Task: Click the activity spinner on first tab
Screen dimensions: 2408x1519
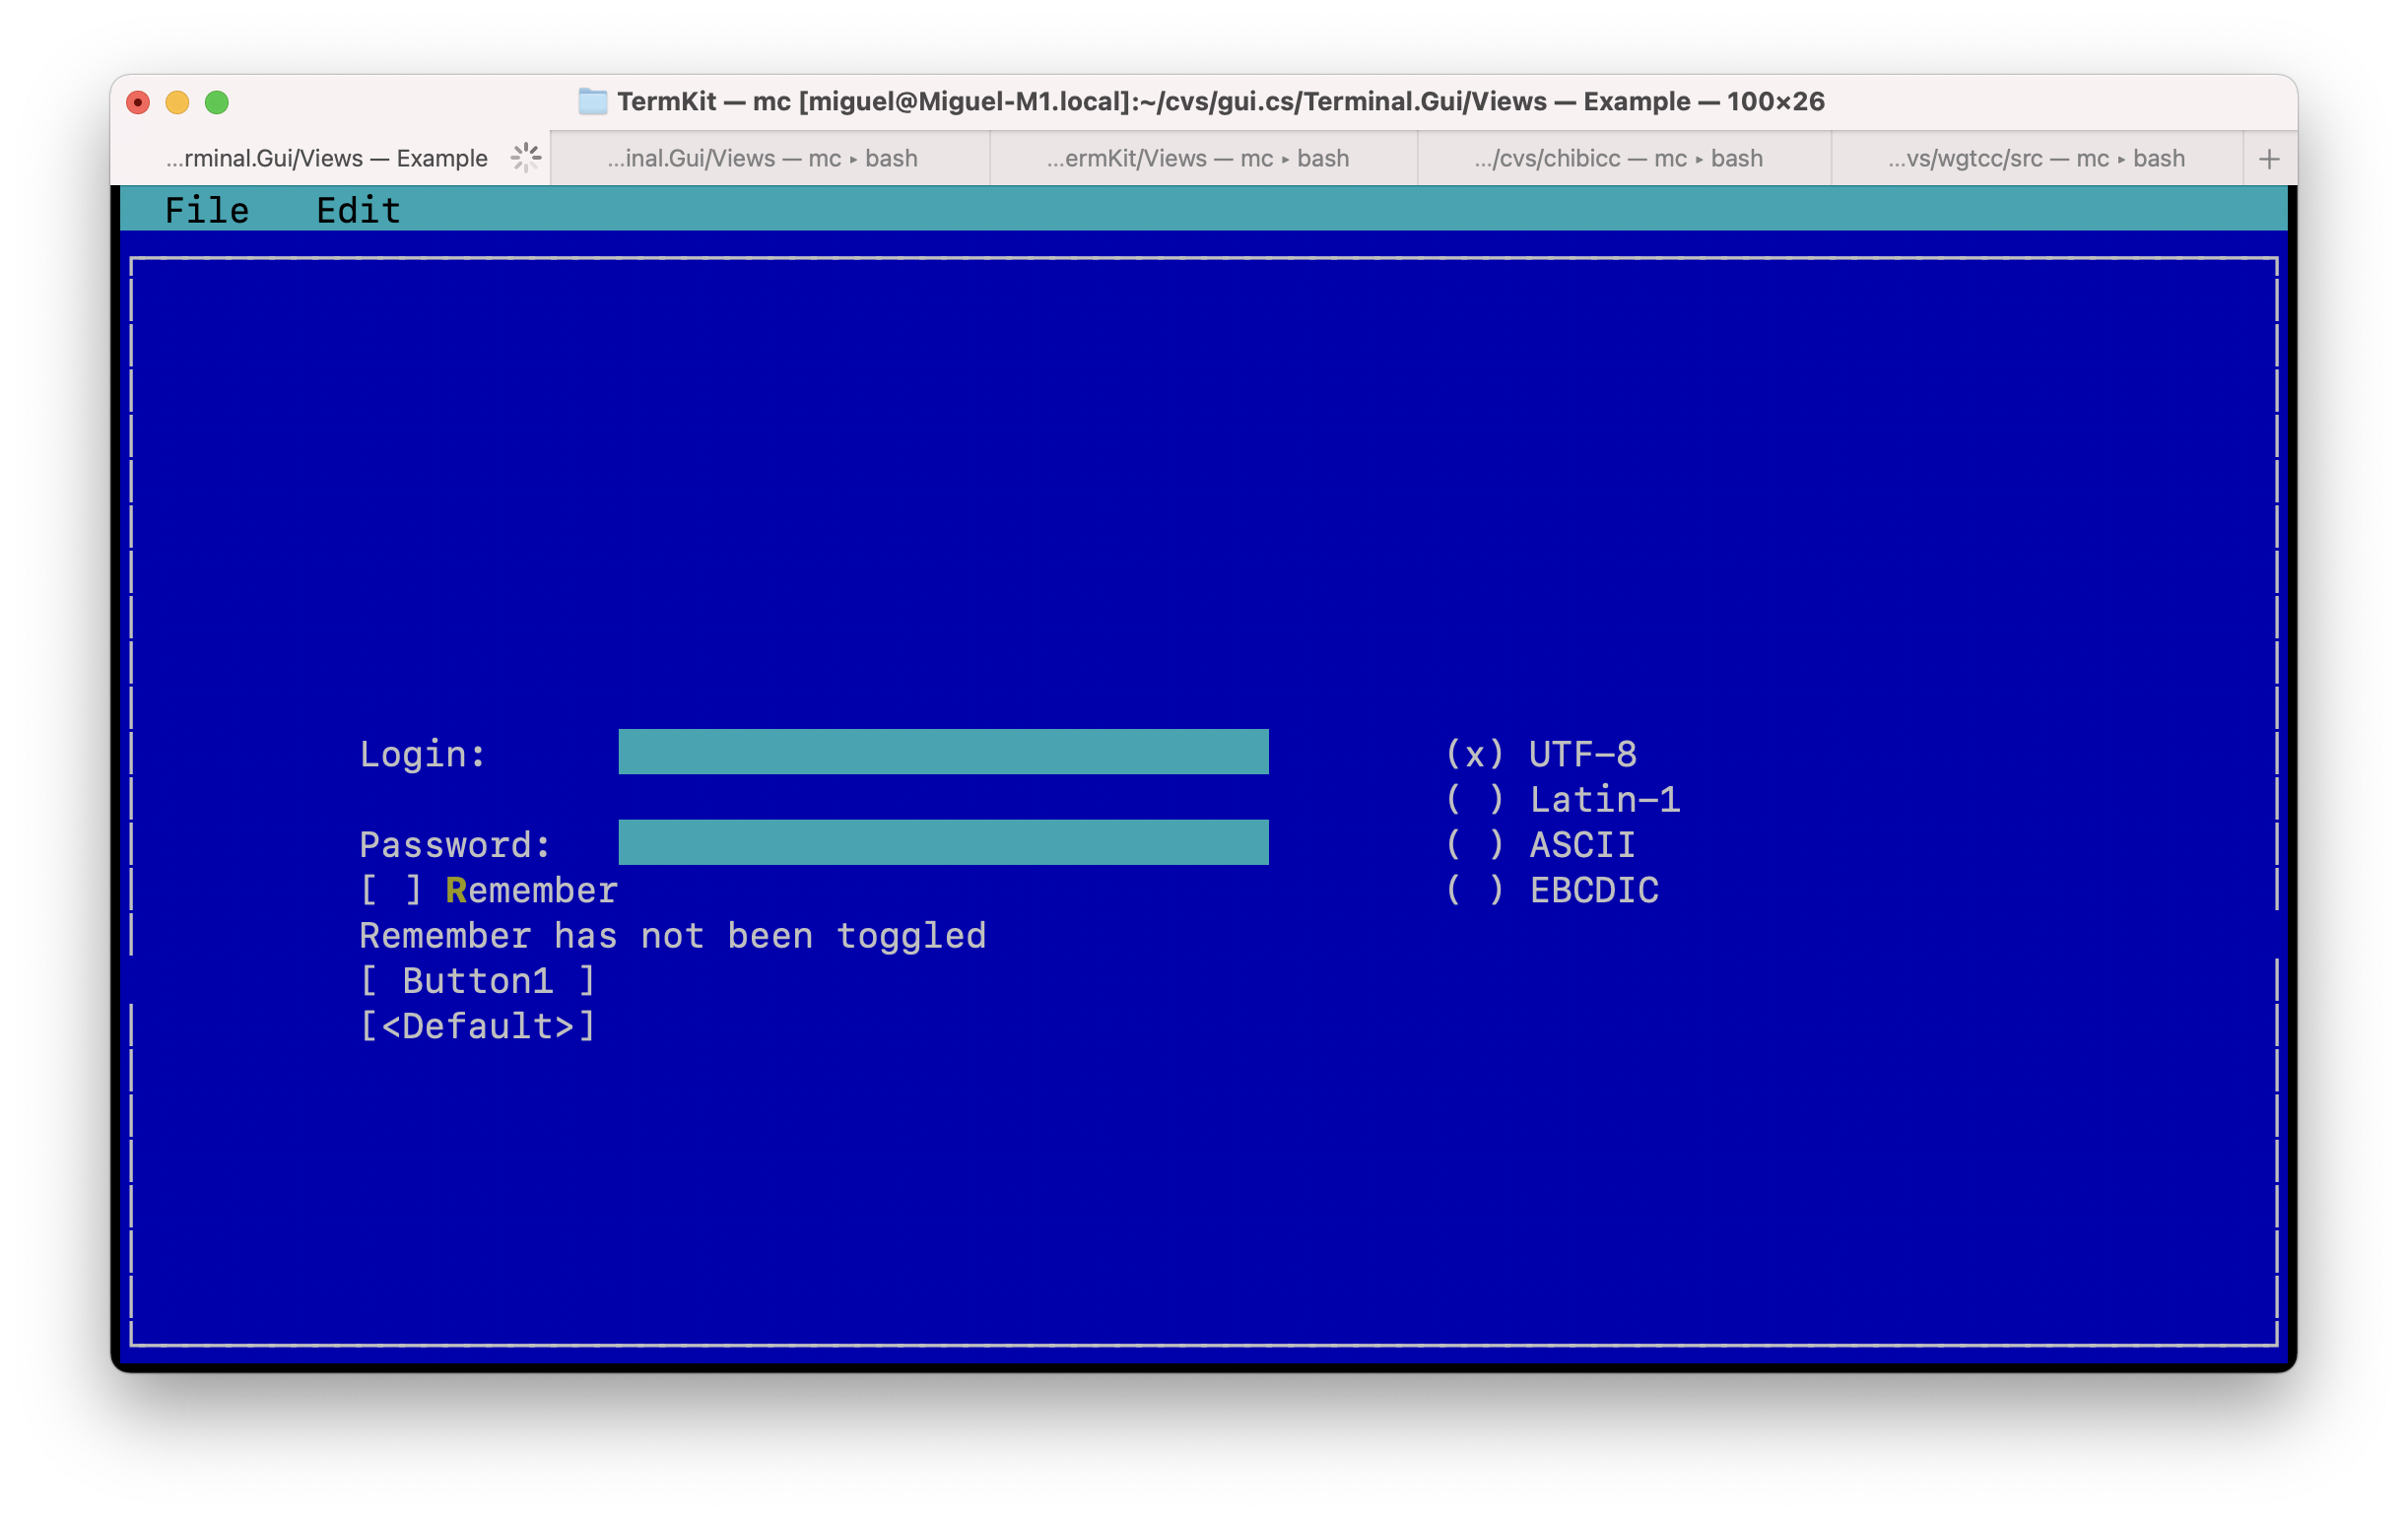Action: [526, 158]
